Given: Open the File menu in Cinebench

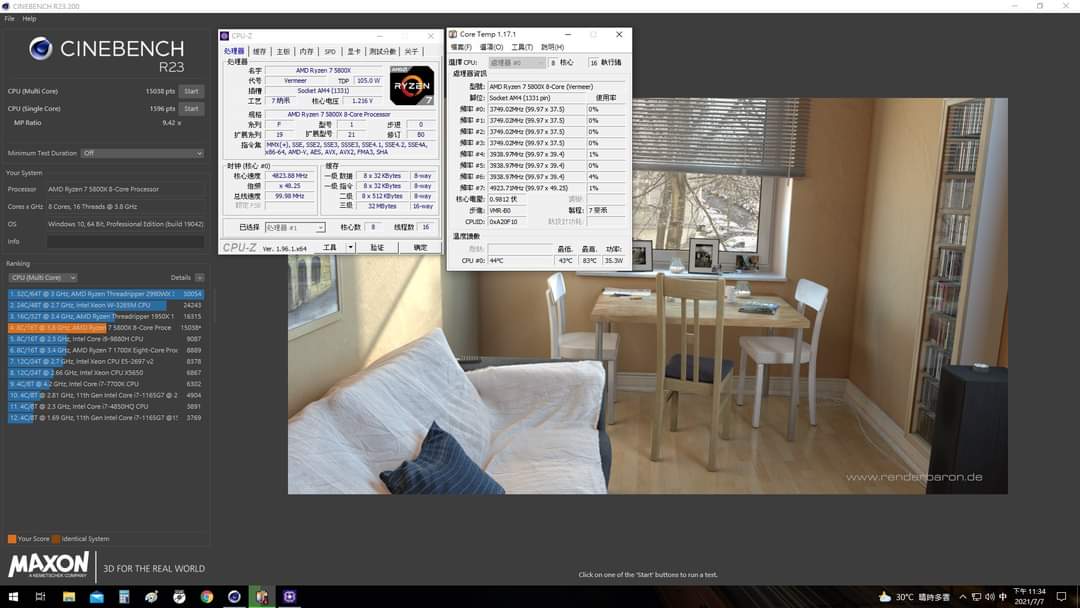Looking at the screenshot, I should coord(10,19).
